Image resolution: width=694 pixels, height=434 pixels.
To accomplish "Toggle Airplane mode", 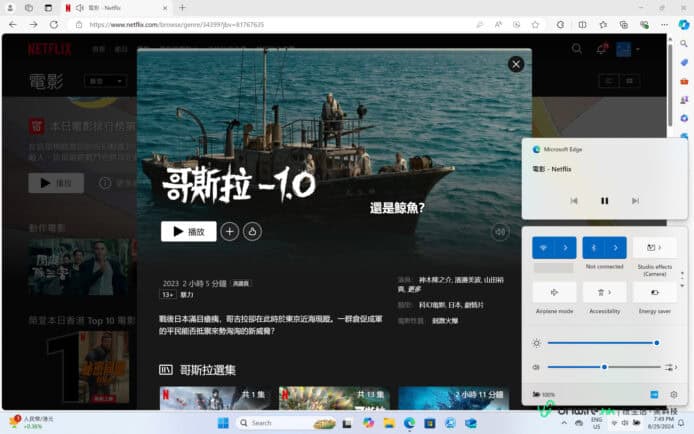I will coord(554,292).
